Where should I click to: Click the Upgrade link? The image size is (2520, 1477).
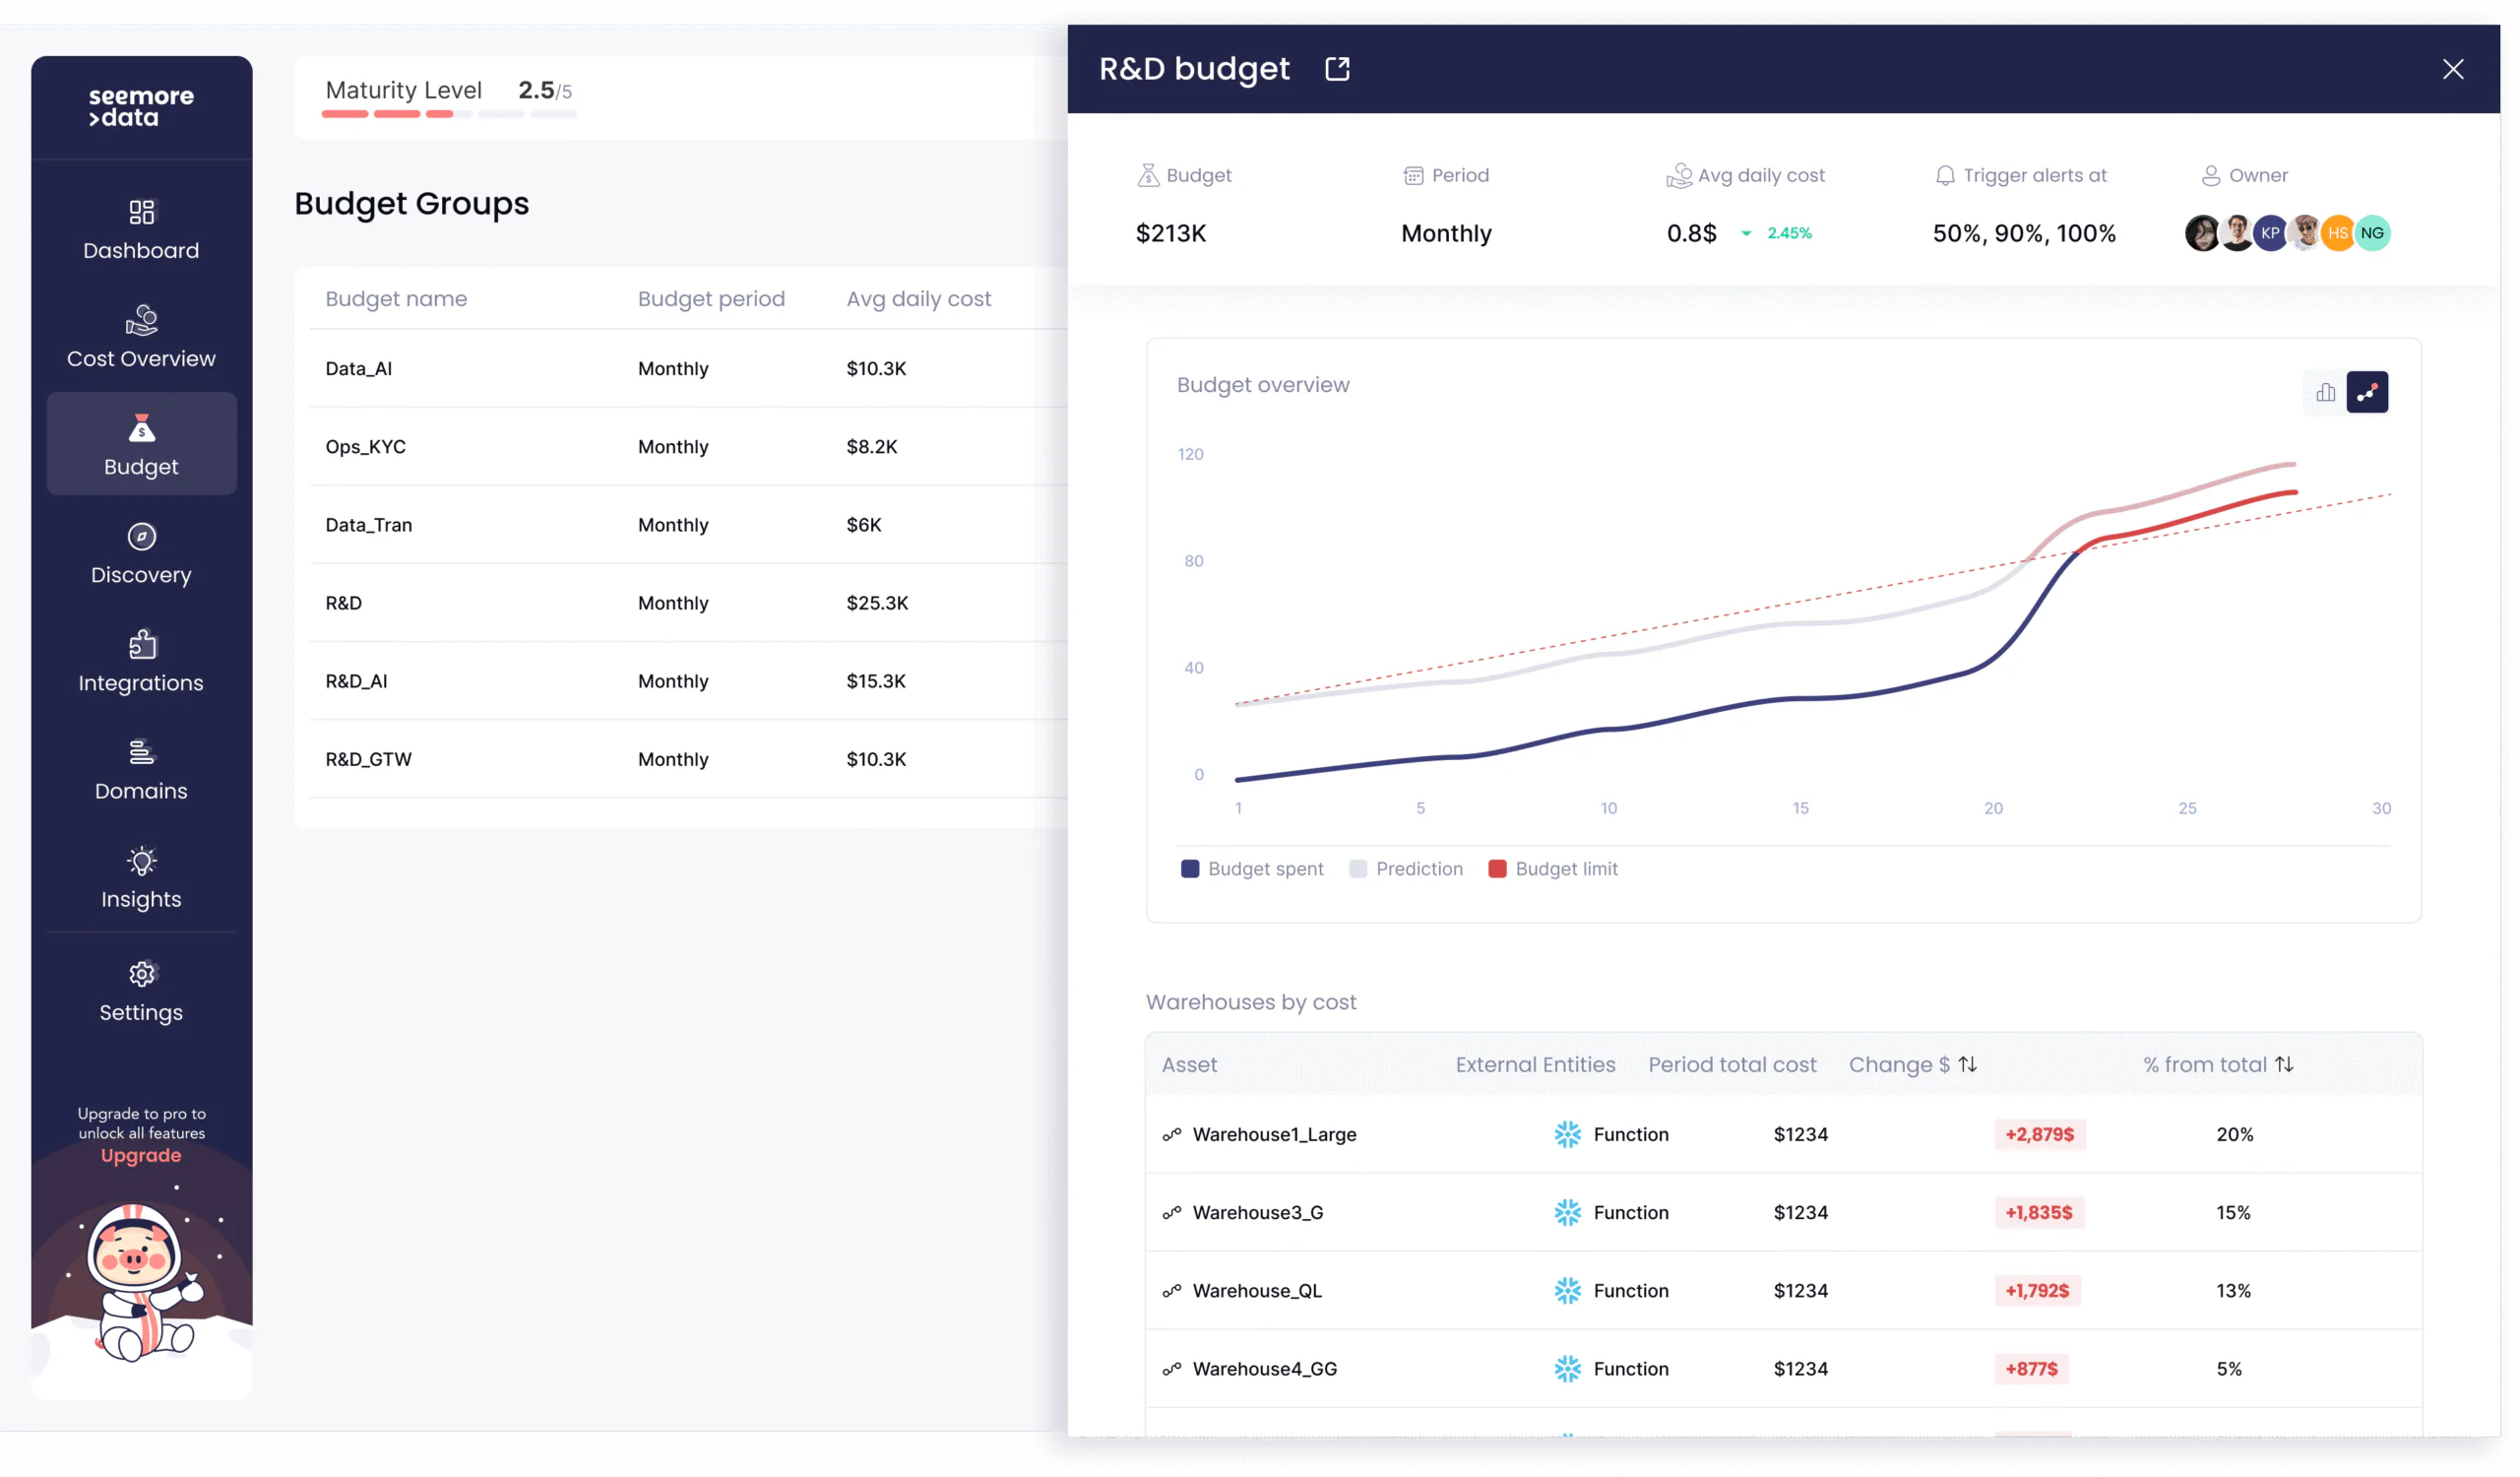point(141,1155)
